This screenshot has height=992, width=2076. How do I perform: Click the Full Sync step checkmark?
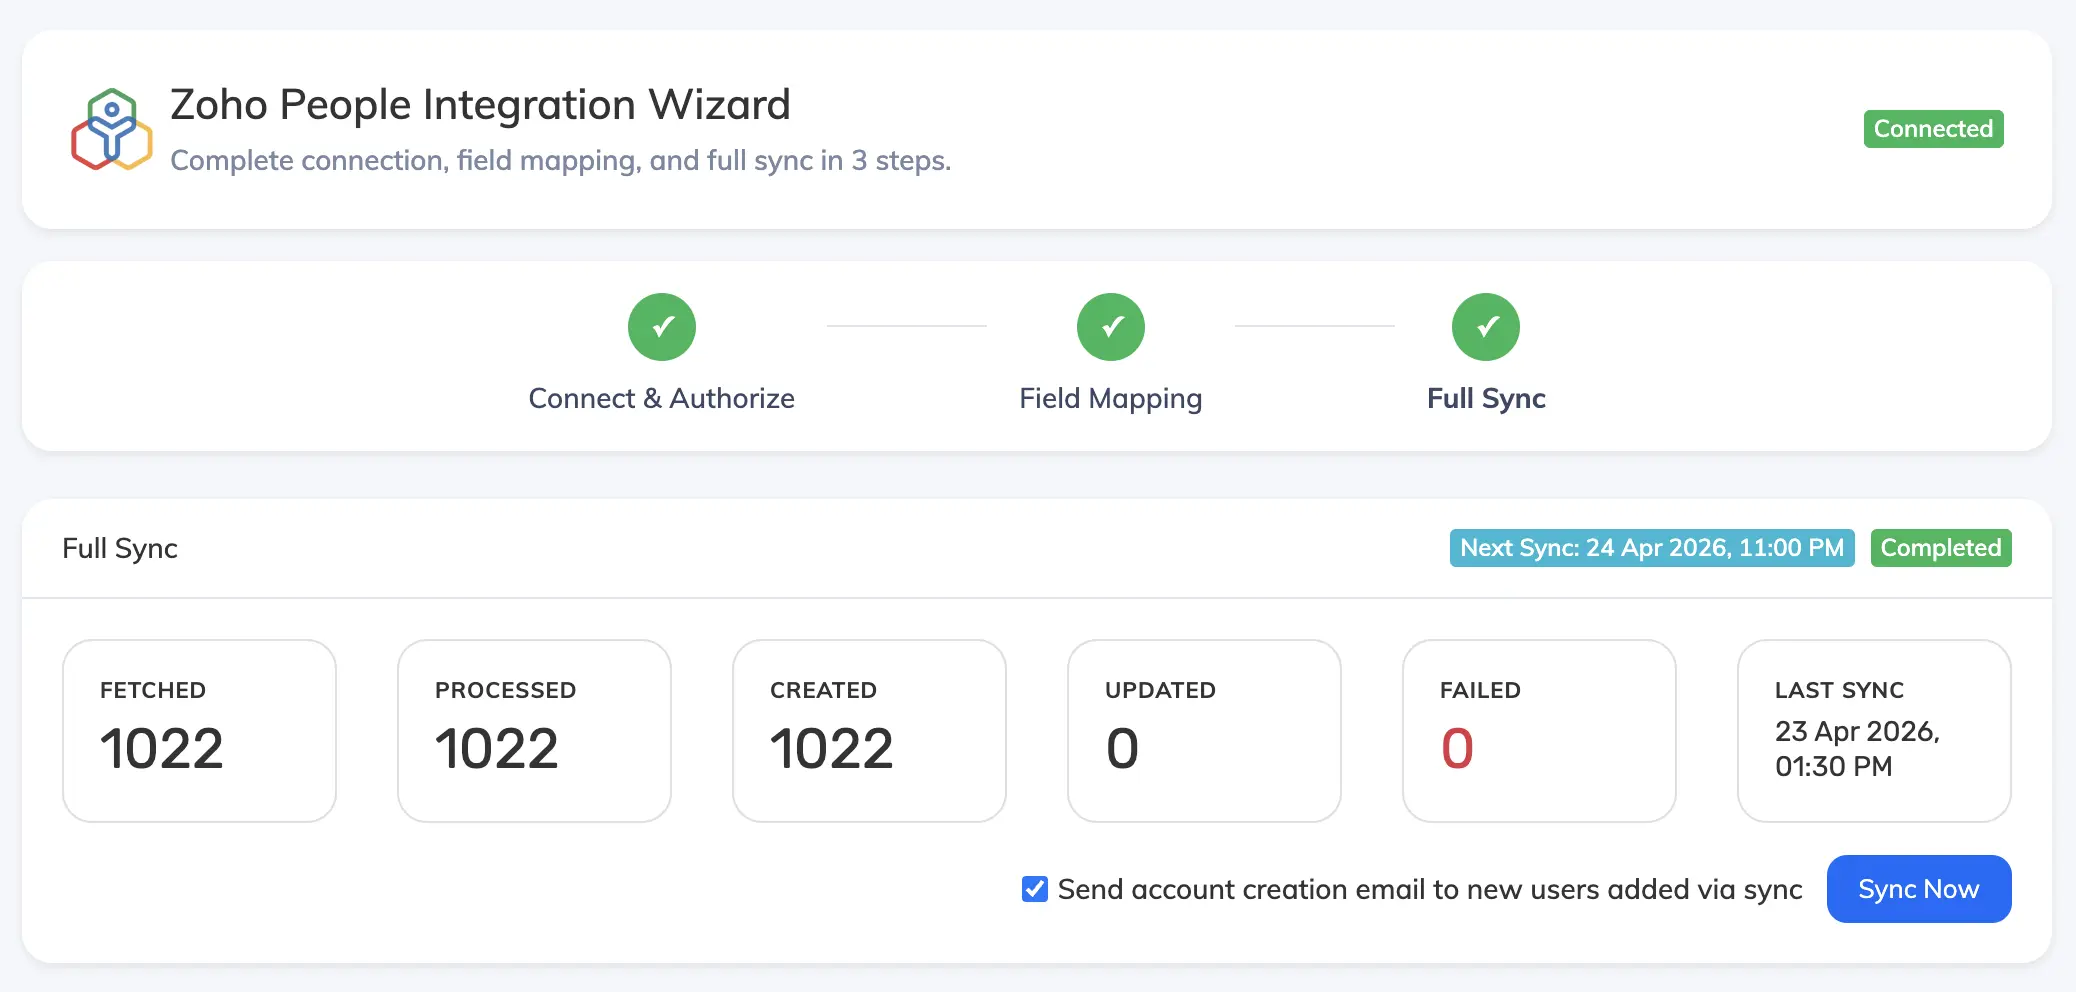pos(1486,327)
